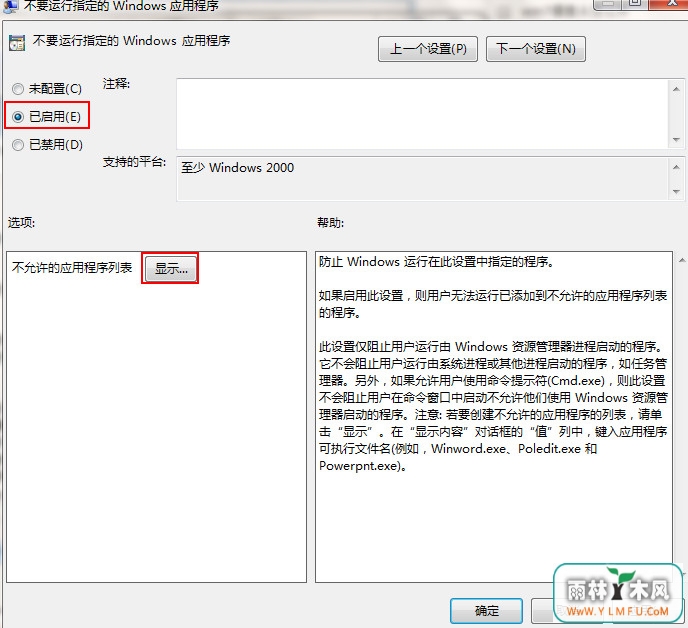688x628 pixels.
Task: Click inside the 注释 comment text box
Action: point(423,114)
